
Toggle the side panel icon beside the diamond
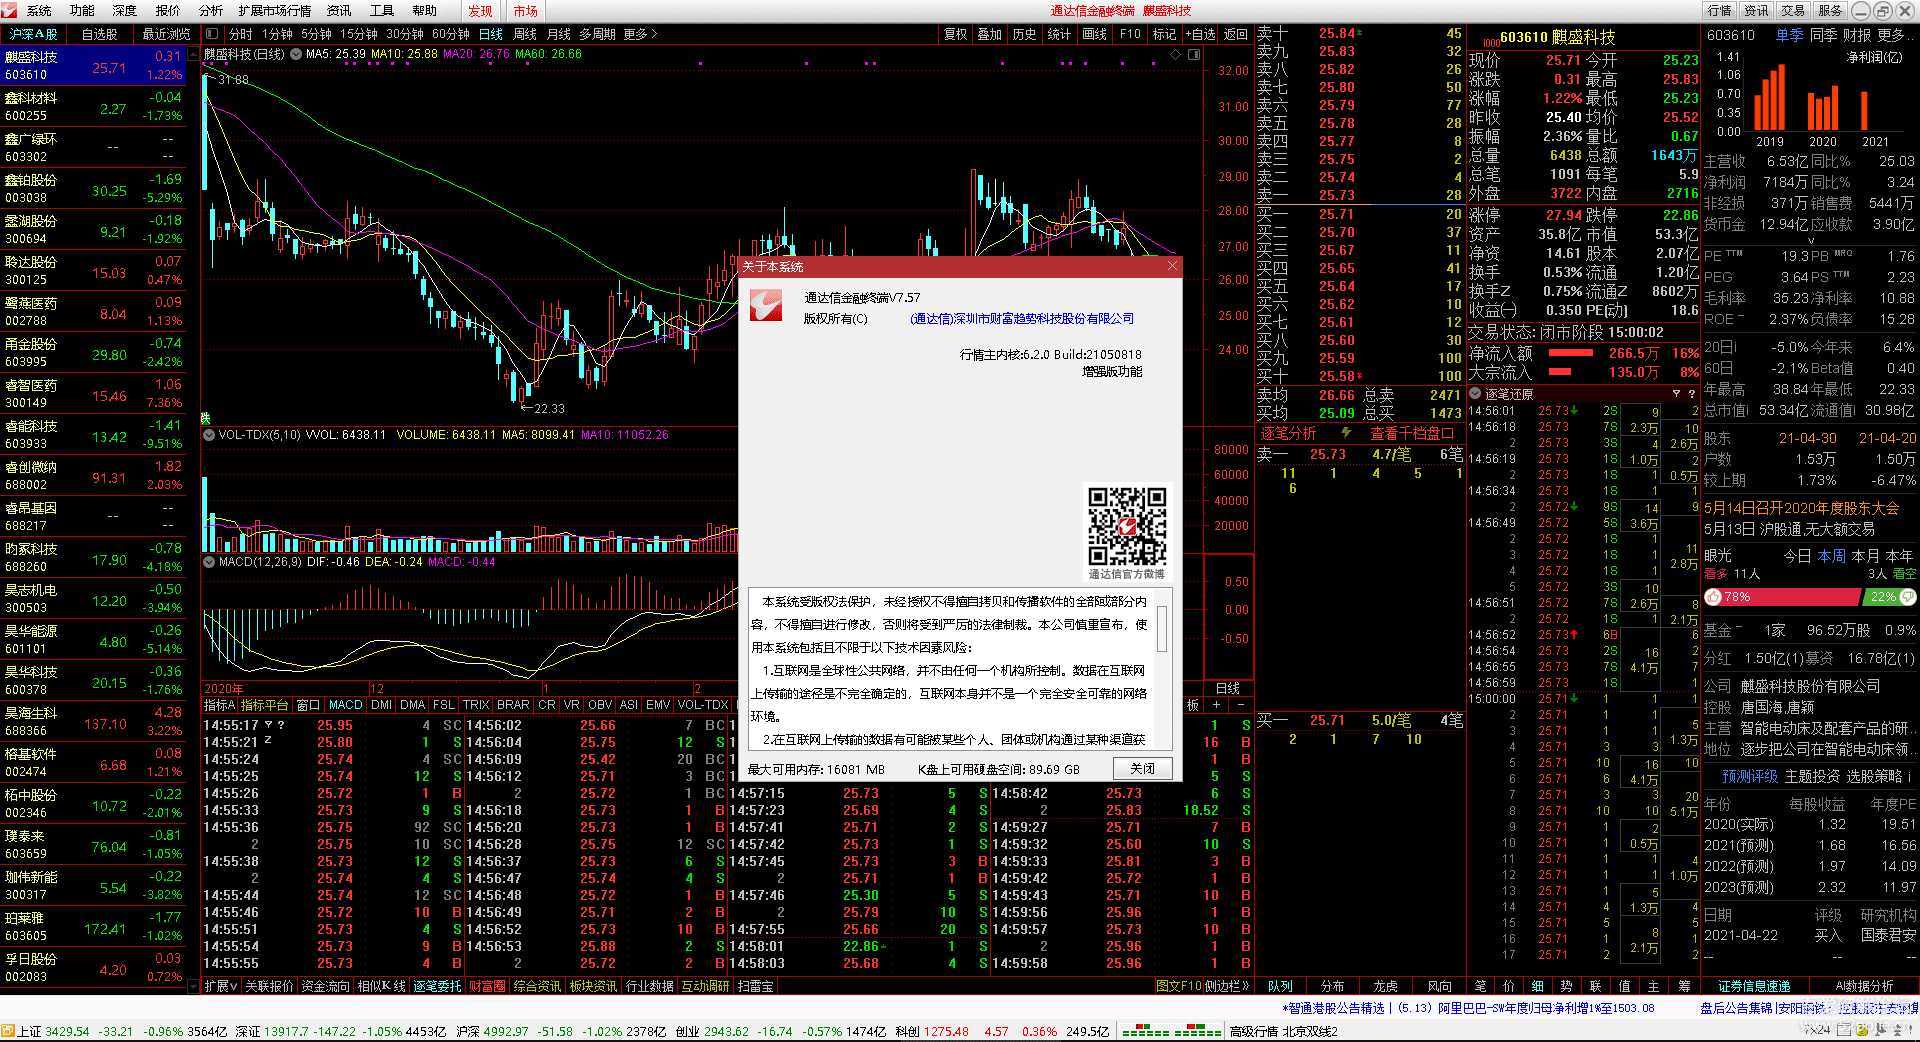coord(1194,54)
